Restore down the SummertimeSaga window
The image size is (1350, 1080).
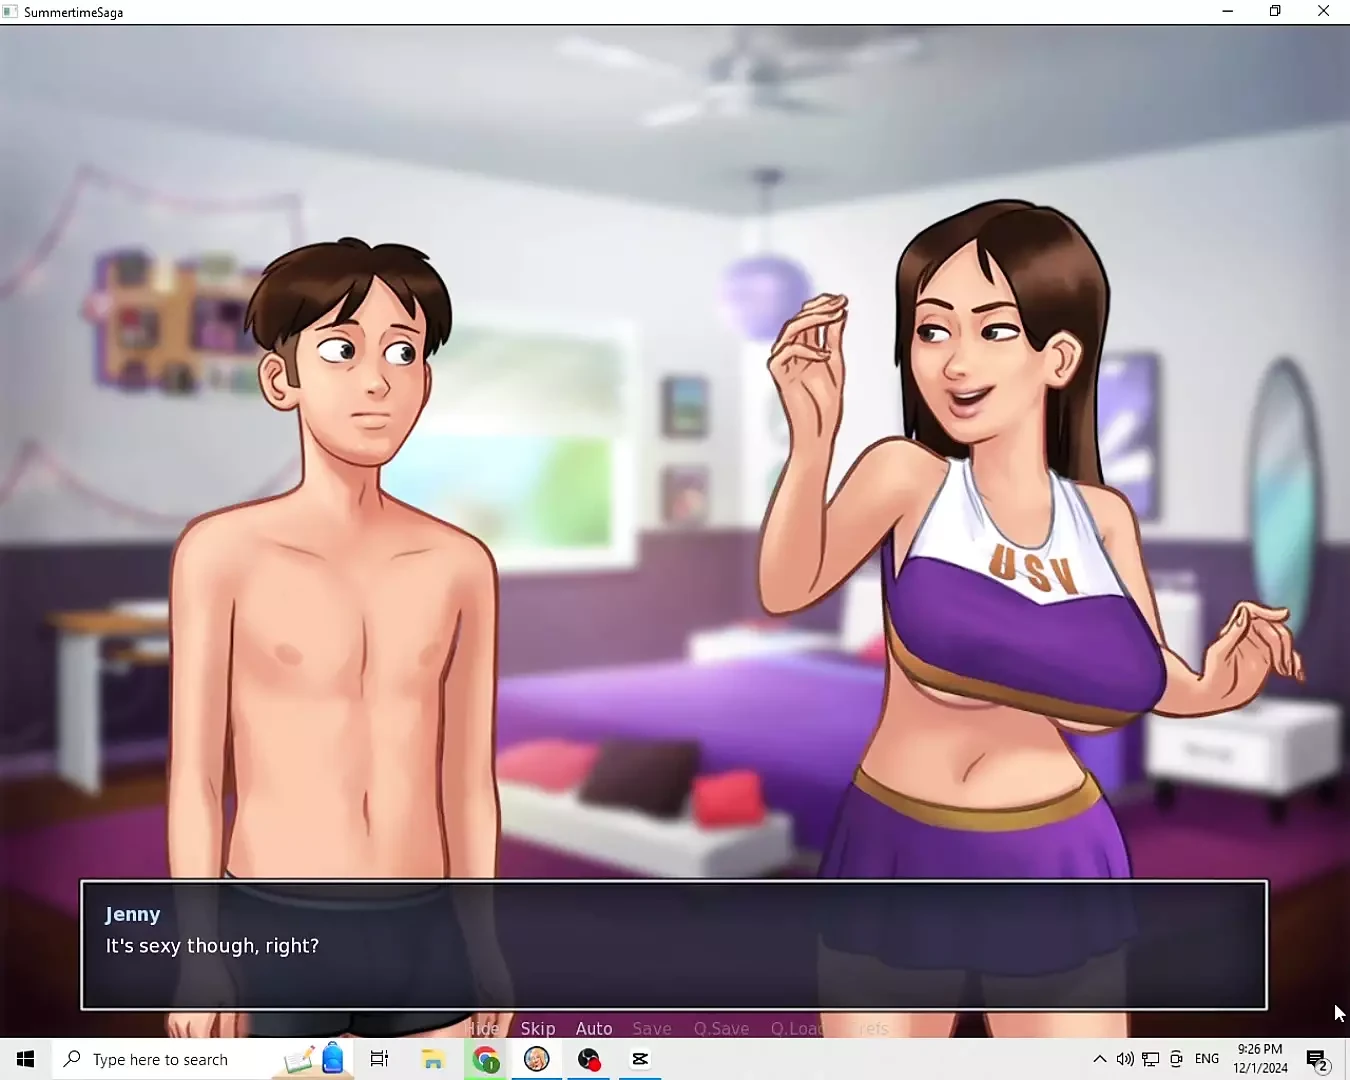[x=1275, y=12]
